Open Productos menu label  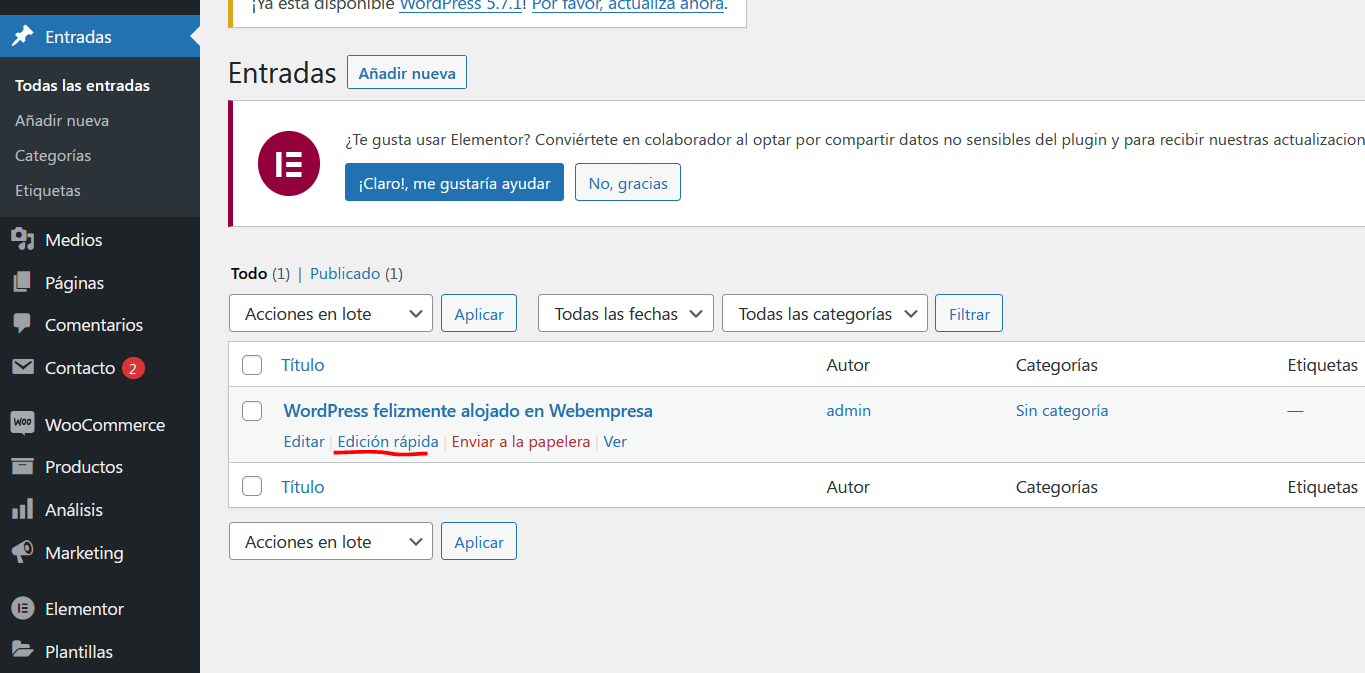84,467
